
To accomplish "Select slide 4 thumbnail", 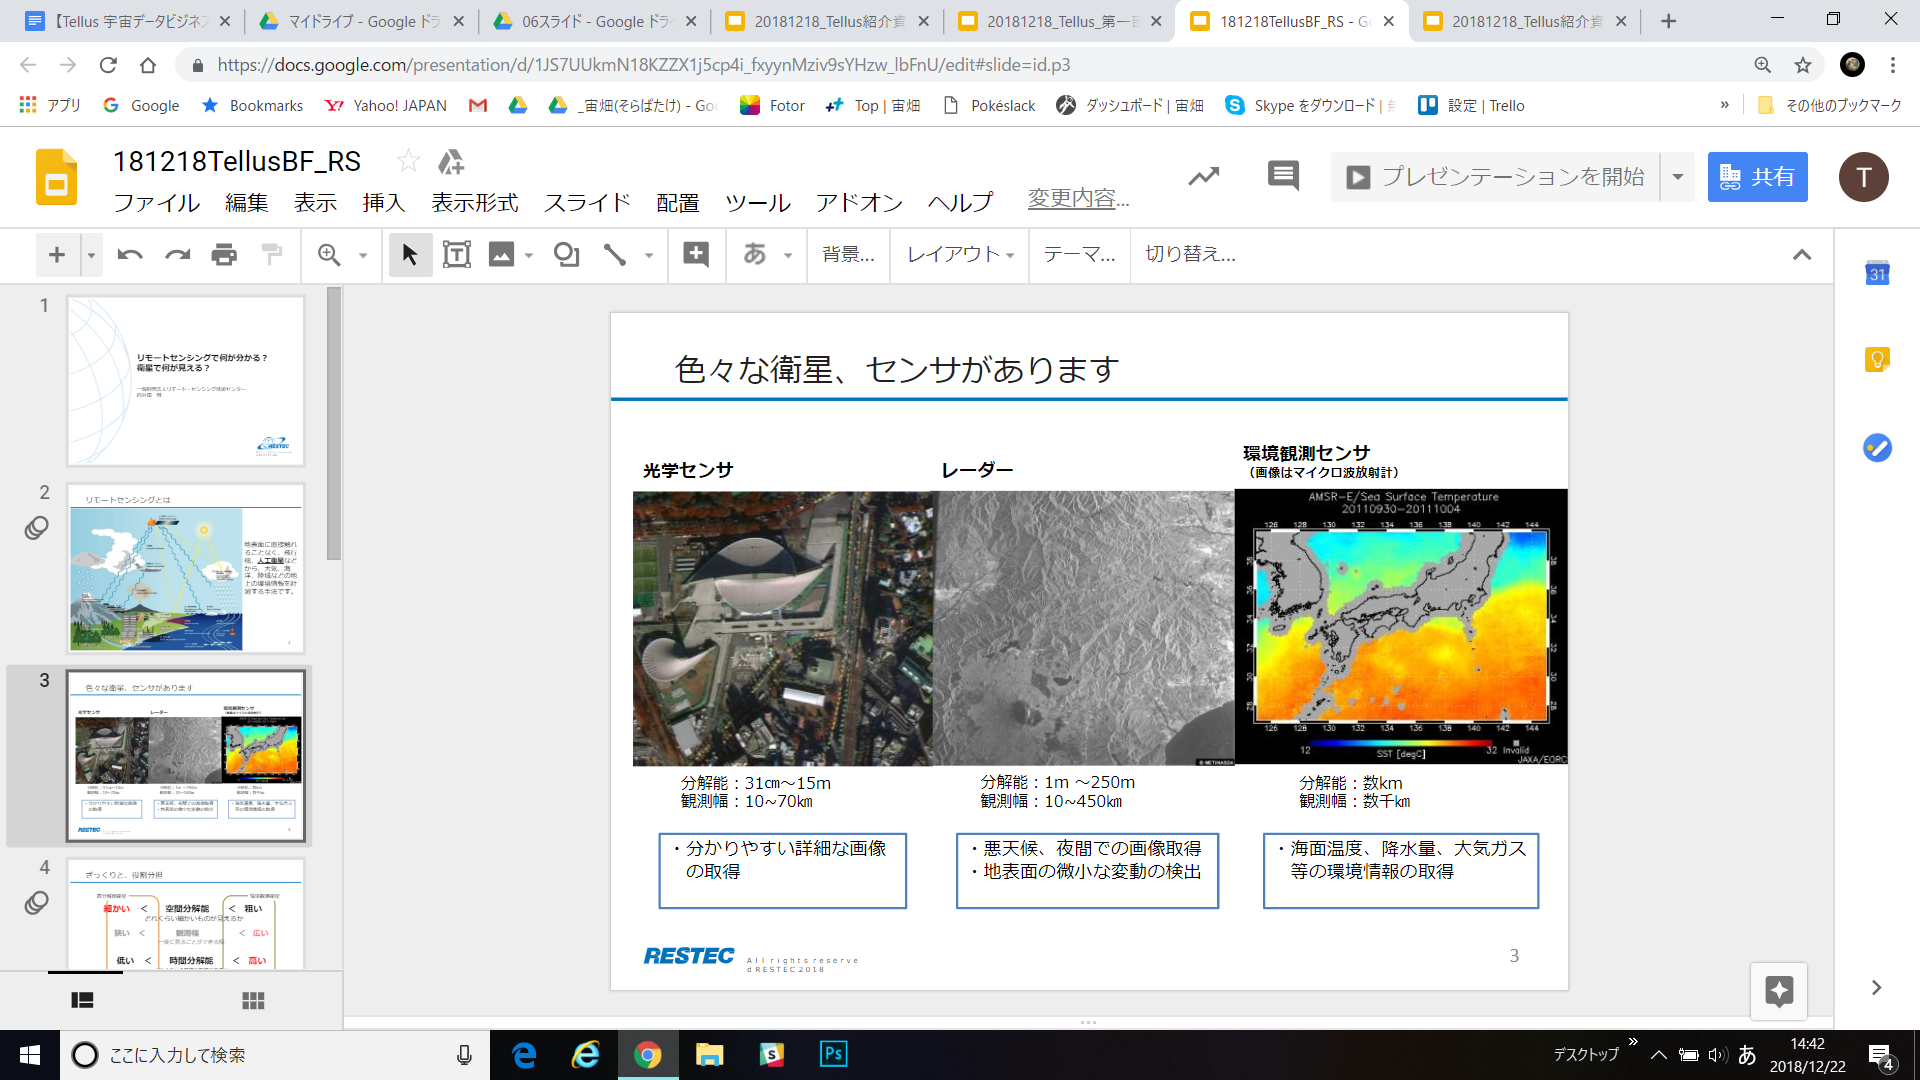I will [186, 914].
